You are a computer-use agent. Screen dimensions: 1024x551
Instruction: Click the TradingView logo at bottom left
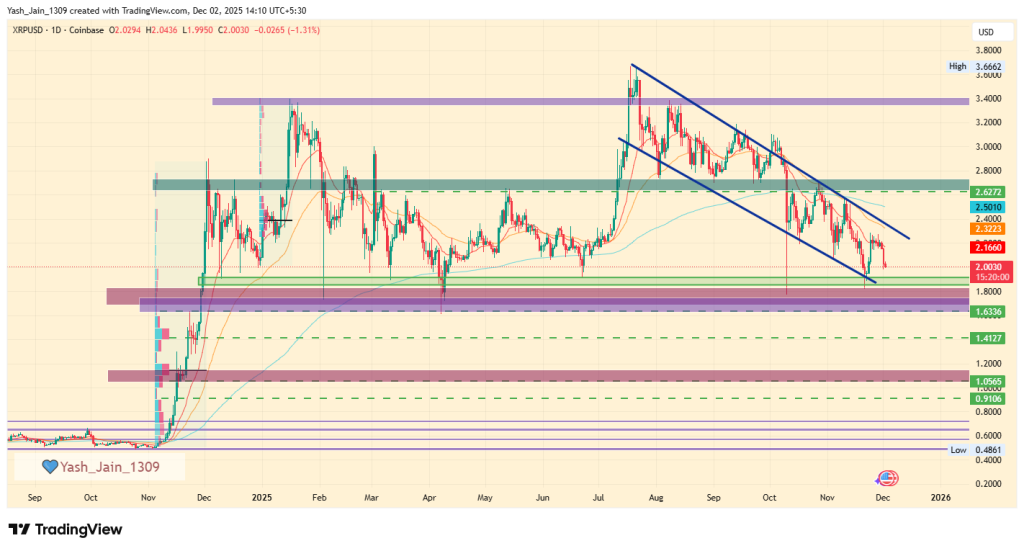pyautogui.click(x=65, y=529)
